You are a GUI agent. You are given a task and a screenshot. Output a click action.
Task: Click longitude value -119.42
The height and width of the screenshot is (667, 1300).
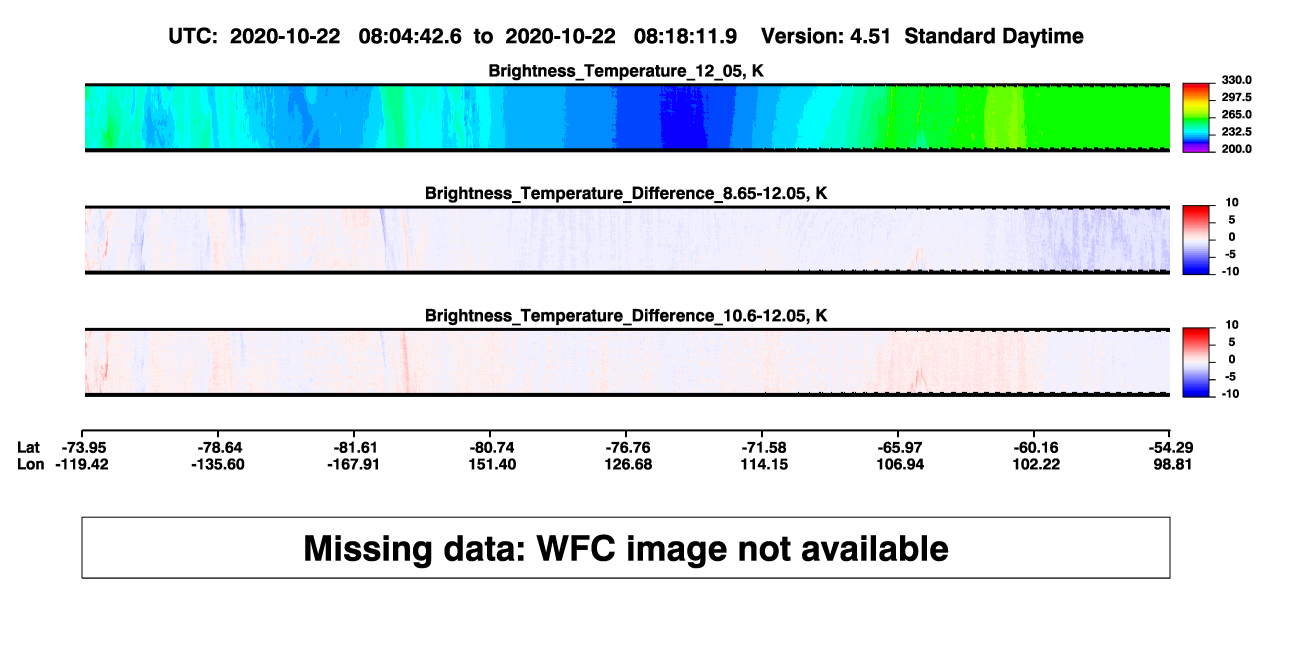(82, 464)
